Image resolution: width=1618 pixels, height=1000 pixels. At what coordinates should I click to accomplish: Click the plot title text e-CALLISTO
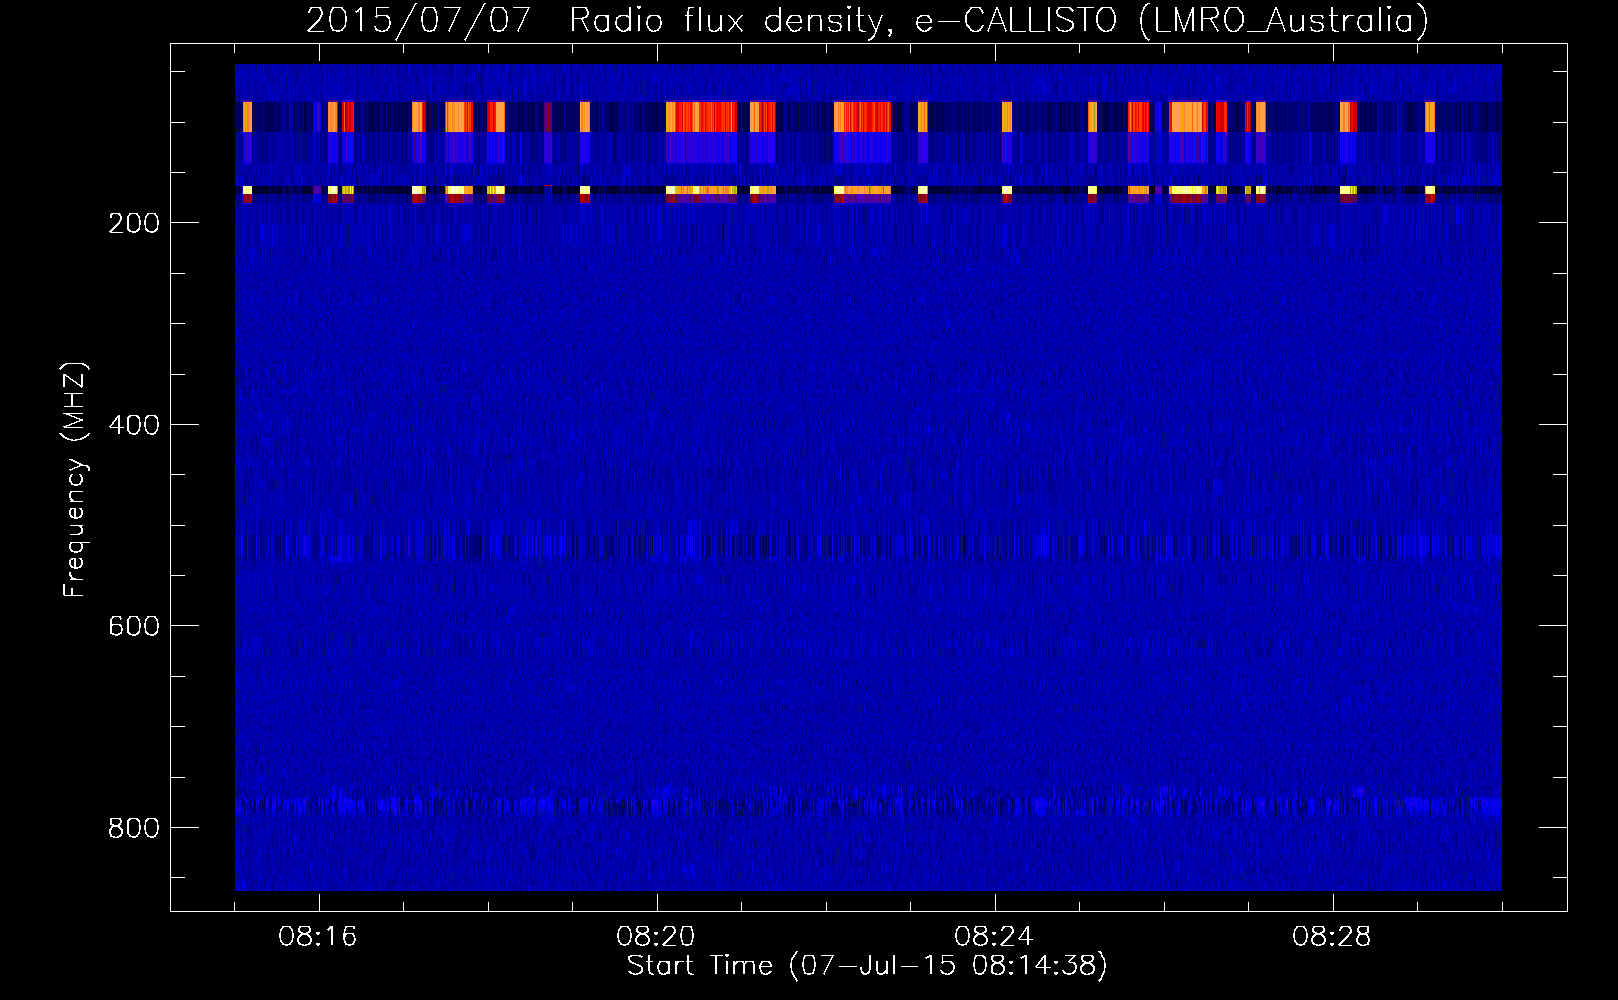point(1016,20)
